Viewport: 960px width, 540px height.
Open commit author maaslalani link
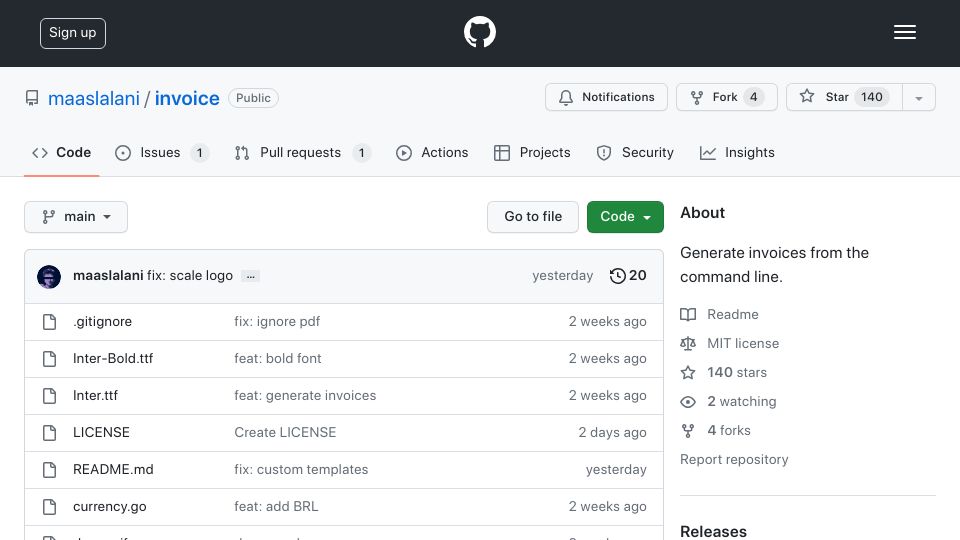pos(108,276)
